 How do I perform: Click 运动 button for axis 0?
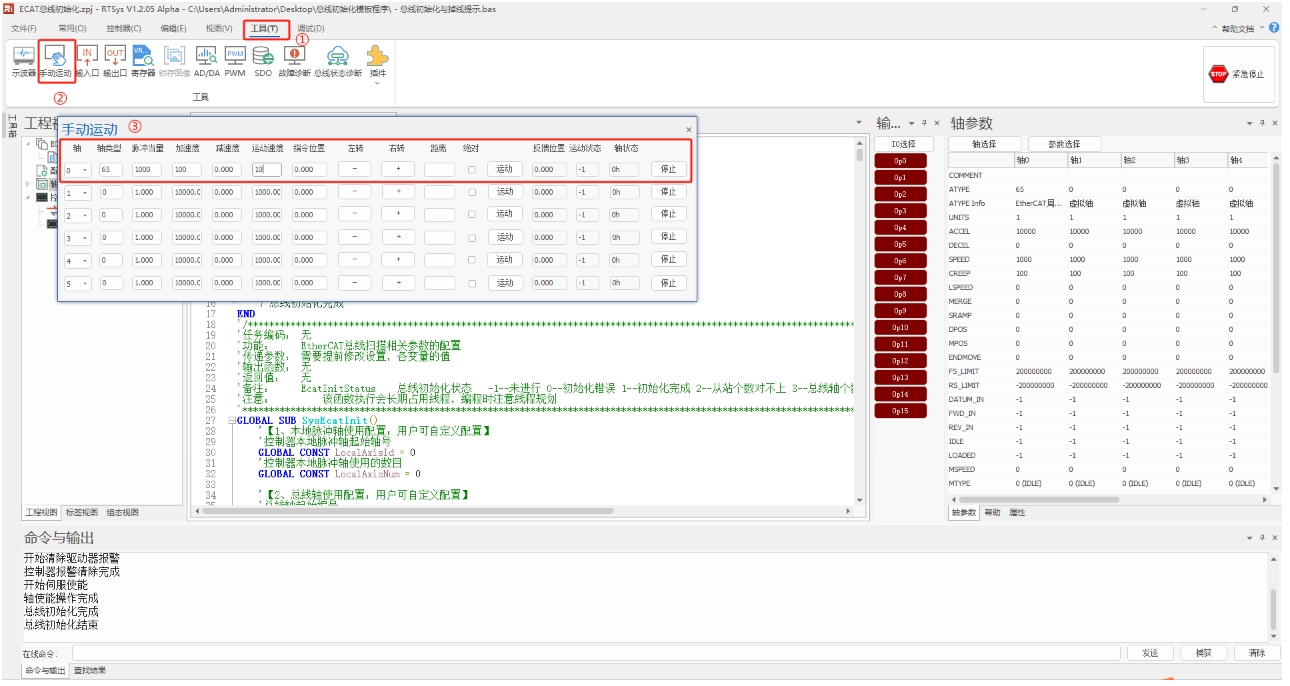504,170
